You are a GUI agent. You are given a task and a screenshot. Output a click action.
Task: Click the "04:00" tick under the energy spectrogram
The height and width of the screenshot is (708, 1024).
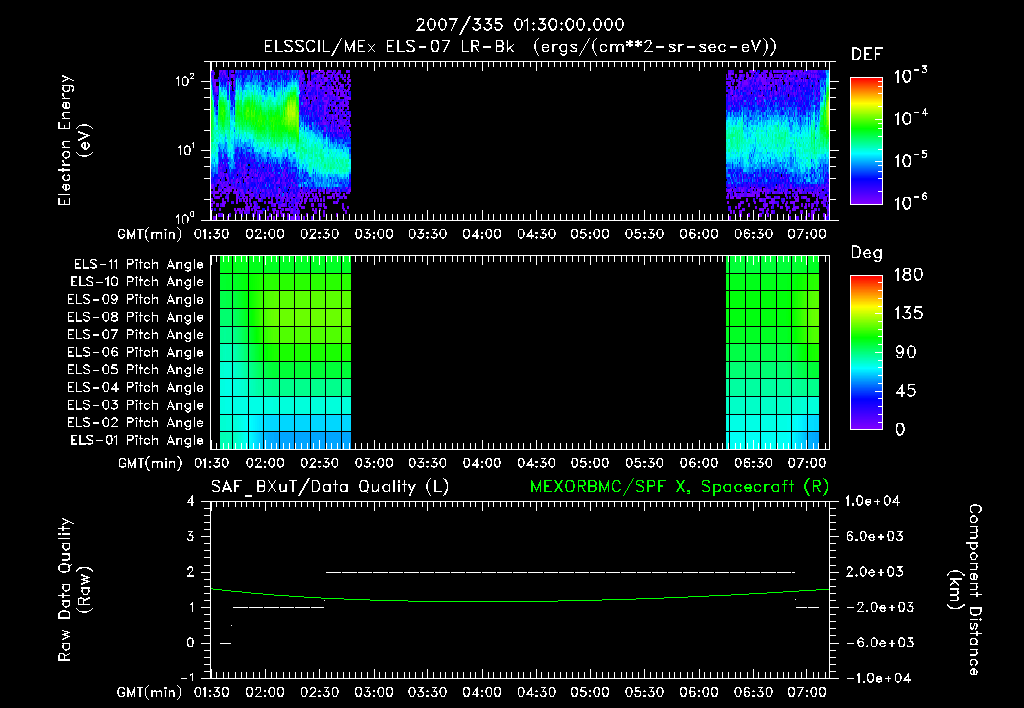pyautogui.click(x=482, y=234)
